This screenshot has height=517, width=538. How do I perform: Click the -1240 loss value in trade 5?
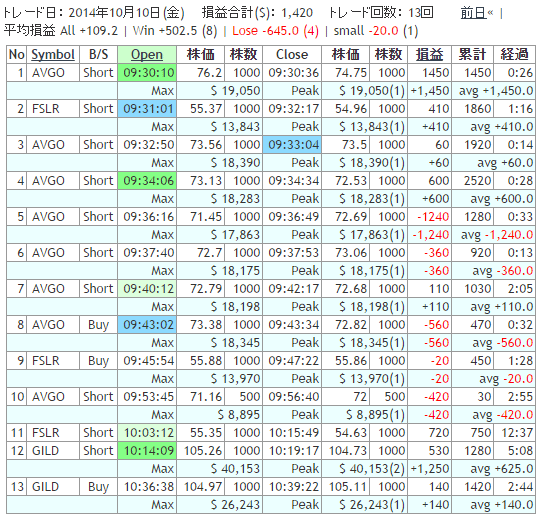click(430, 216)
